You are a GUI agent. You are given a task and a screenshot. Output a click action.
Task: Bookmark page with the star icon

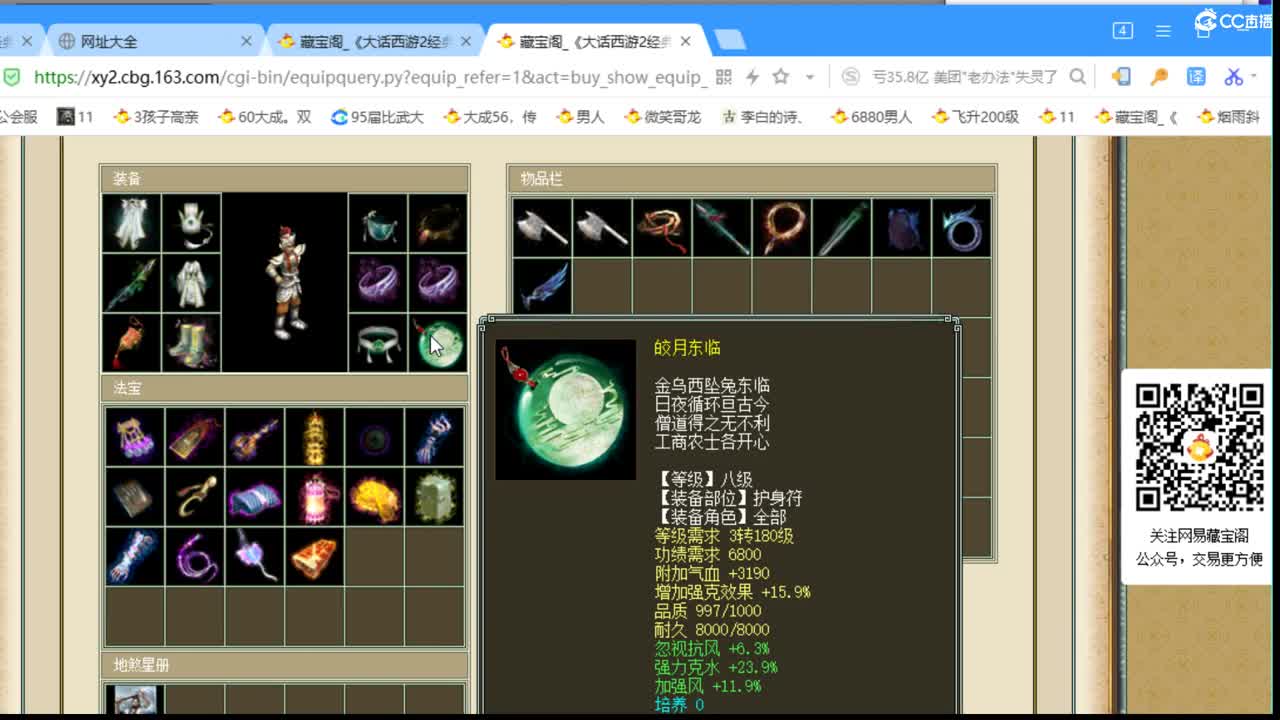pyautogui.click(x=781, y=77)
